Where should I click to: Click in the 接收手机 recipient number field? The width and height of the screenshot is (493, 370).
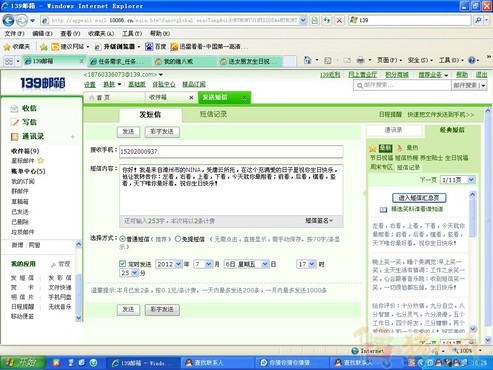[x=231, y=152]
